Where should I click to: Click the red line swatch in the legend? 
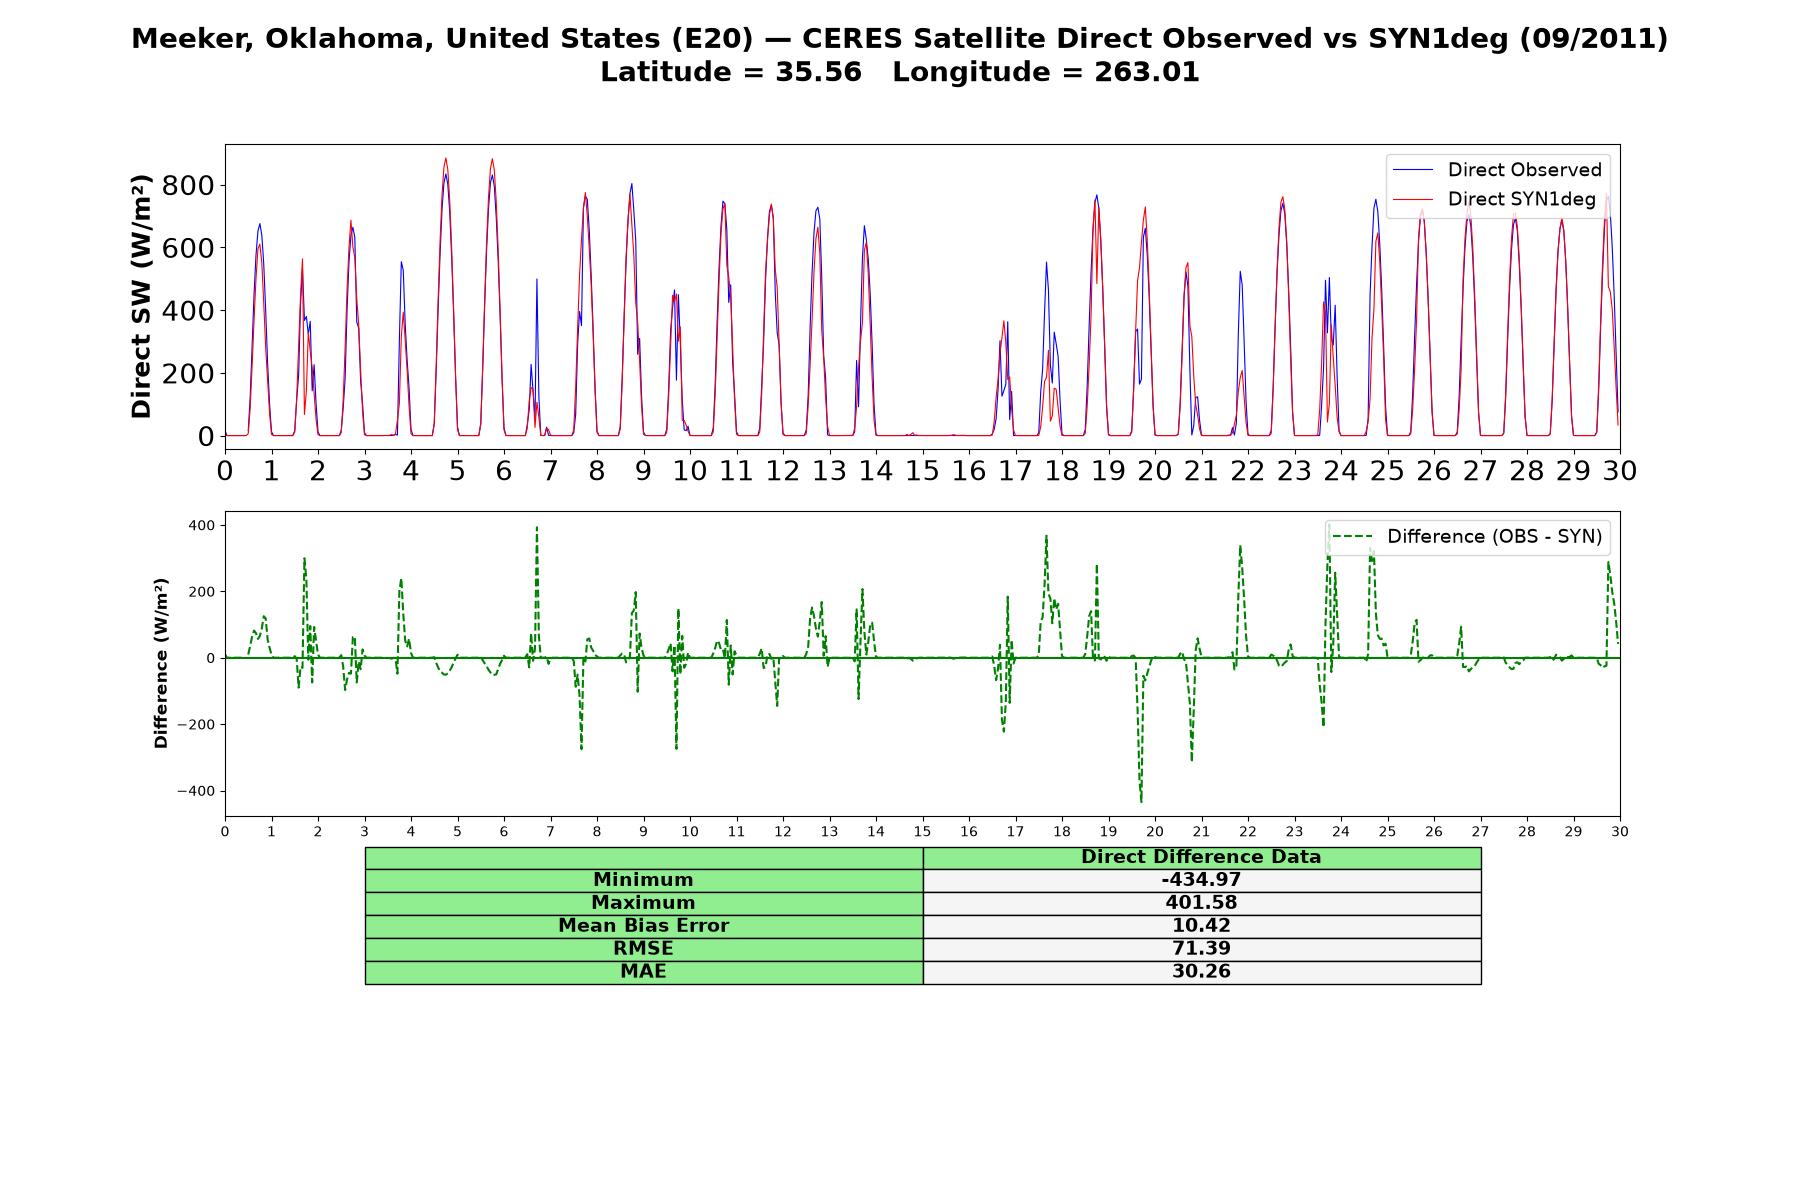1413,199
